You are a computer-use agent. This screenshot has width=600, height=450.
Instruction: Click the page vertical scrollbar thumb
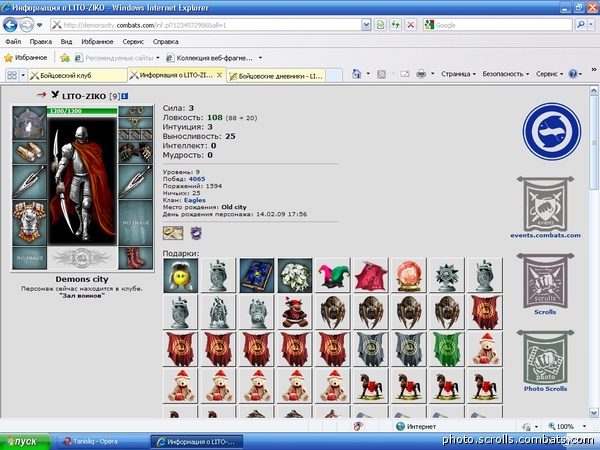(x=593, y=143)
